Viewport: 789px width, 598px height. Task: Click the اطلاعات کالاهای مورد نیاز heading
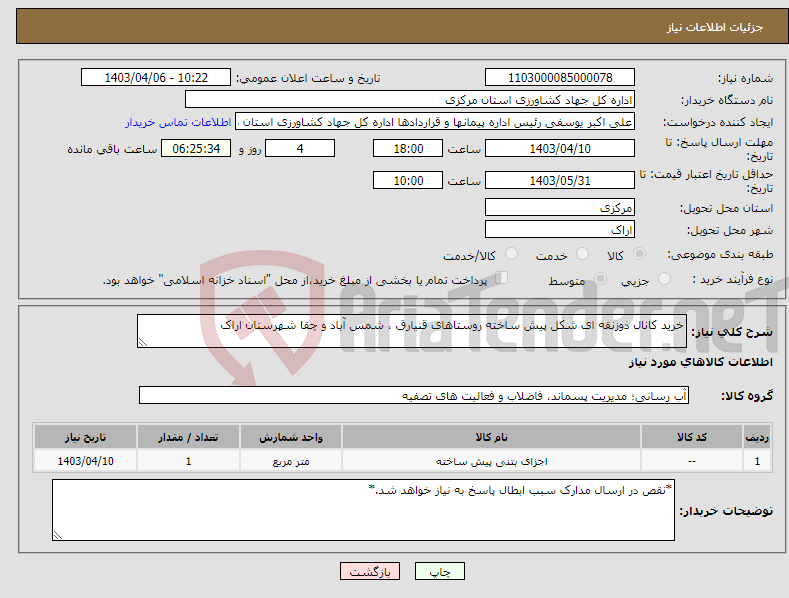(700, 362)
